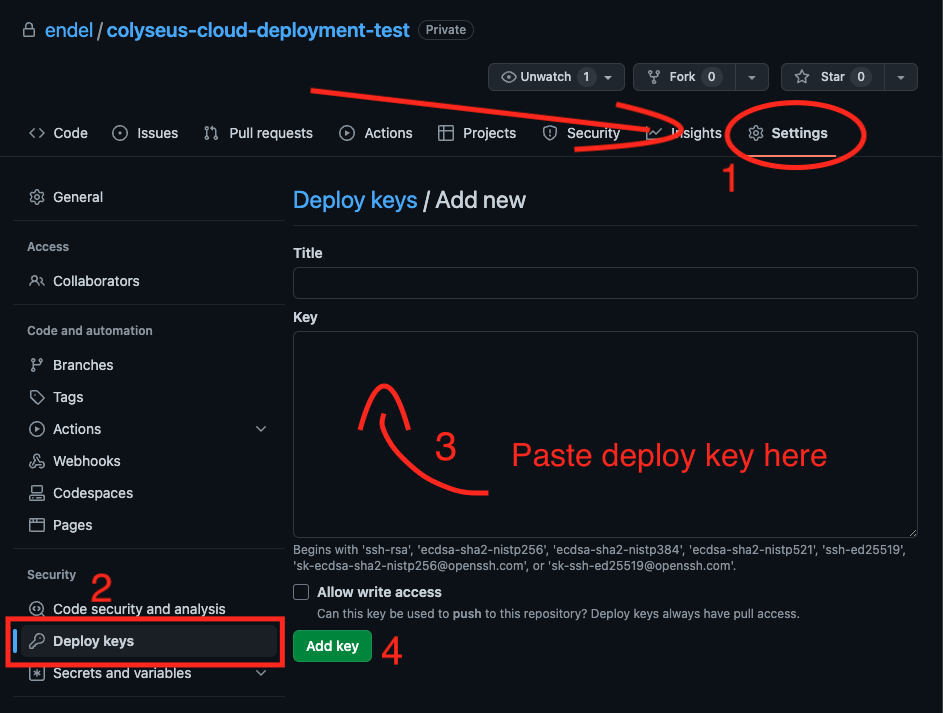This screenshot has width=943, height=713.
Task: Click the play icon of top Actions tab
Action: click(x=347, y=133)
